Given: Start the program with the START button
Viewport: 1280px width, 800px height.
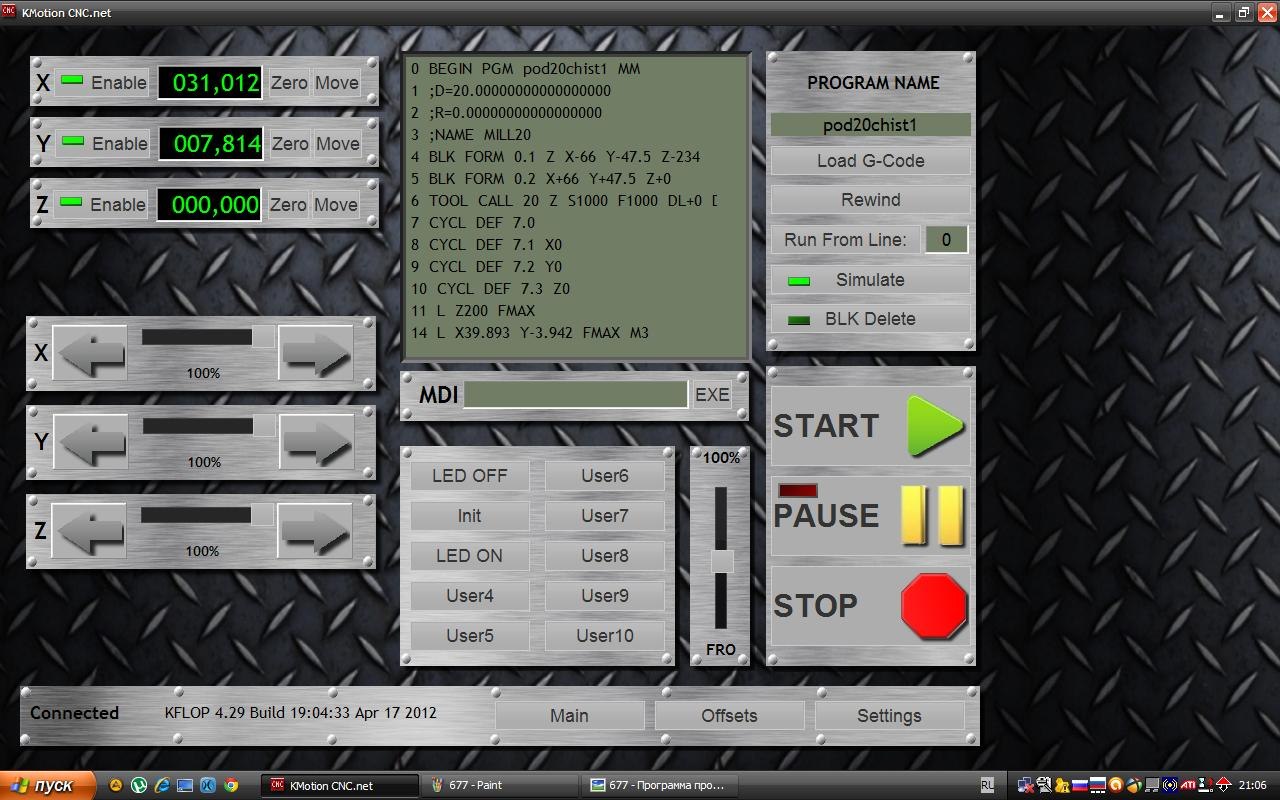Looking at the screenshot, I should click(870, 426).
